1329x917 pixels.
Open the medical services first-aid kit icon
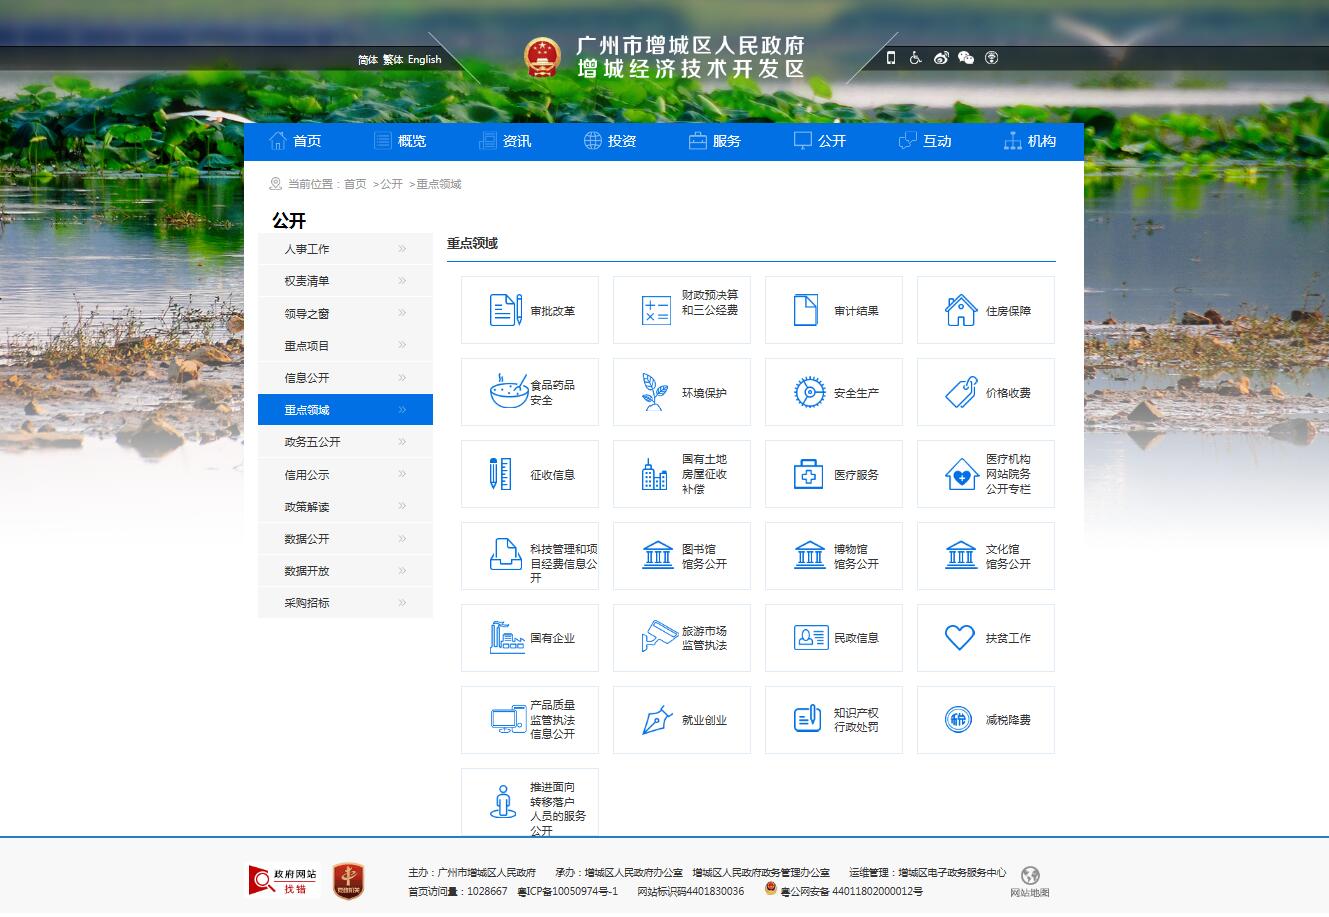[x=808, y=475]
